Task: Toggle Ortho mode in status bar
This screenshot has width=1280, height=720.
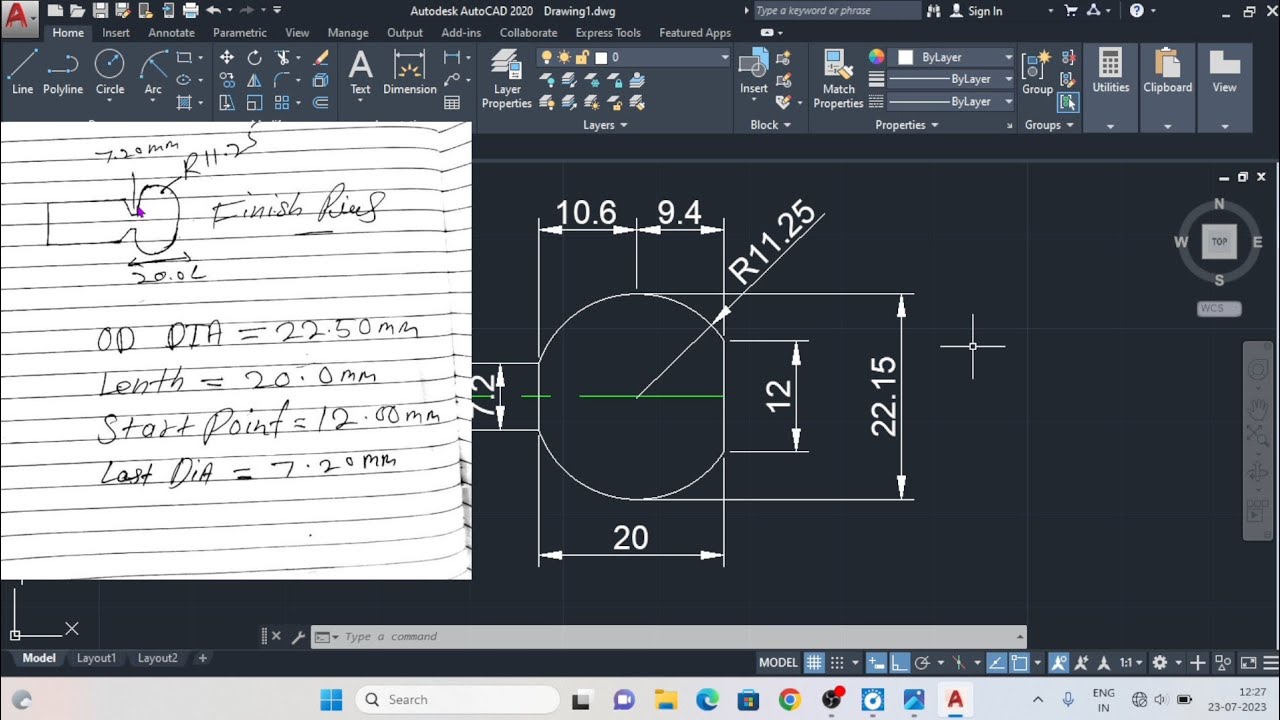Action: tap(900, 662)
